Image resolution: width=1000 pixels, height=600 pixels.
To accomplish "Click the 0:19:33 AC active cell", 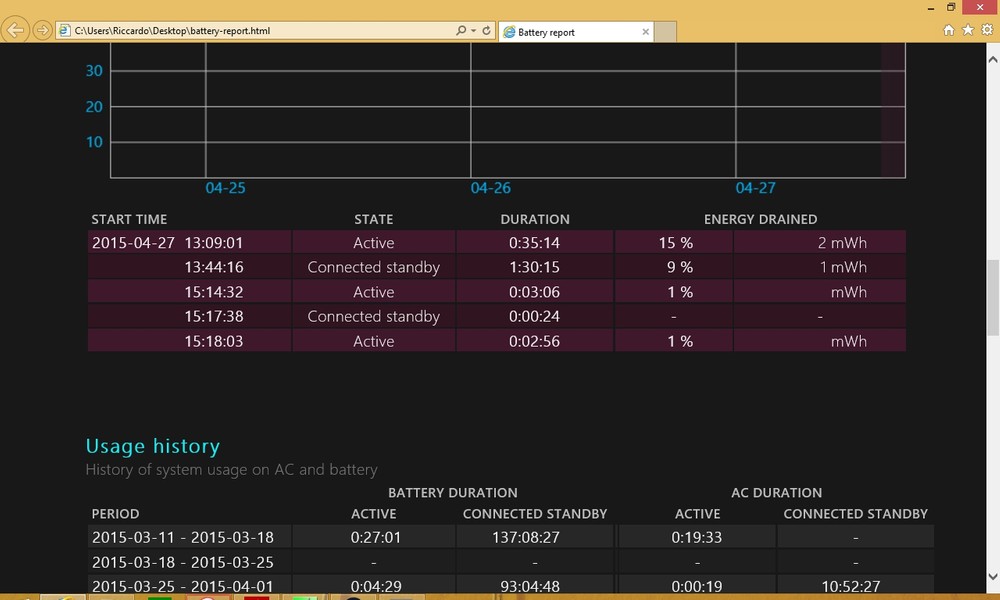I will [x=696, y=537].
